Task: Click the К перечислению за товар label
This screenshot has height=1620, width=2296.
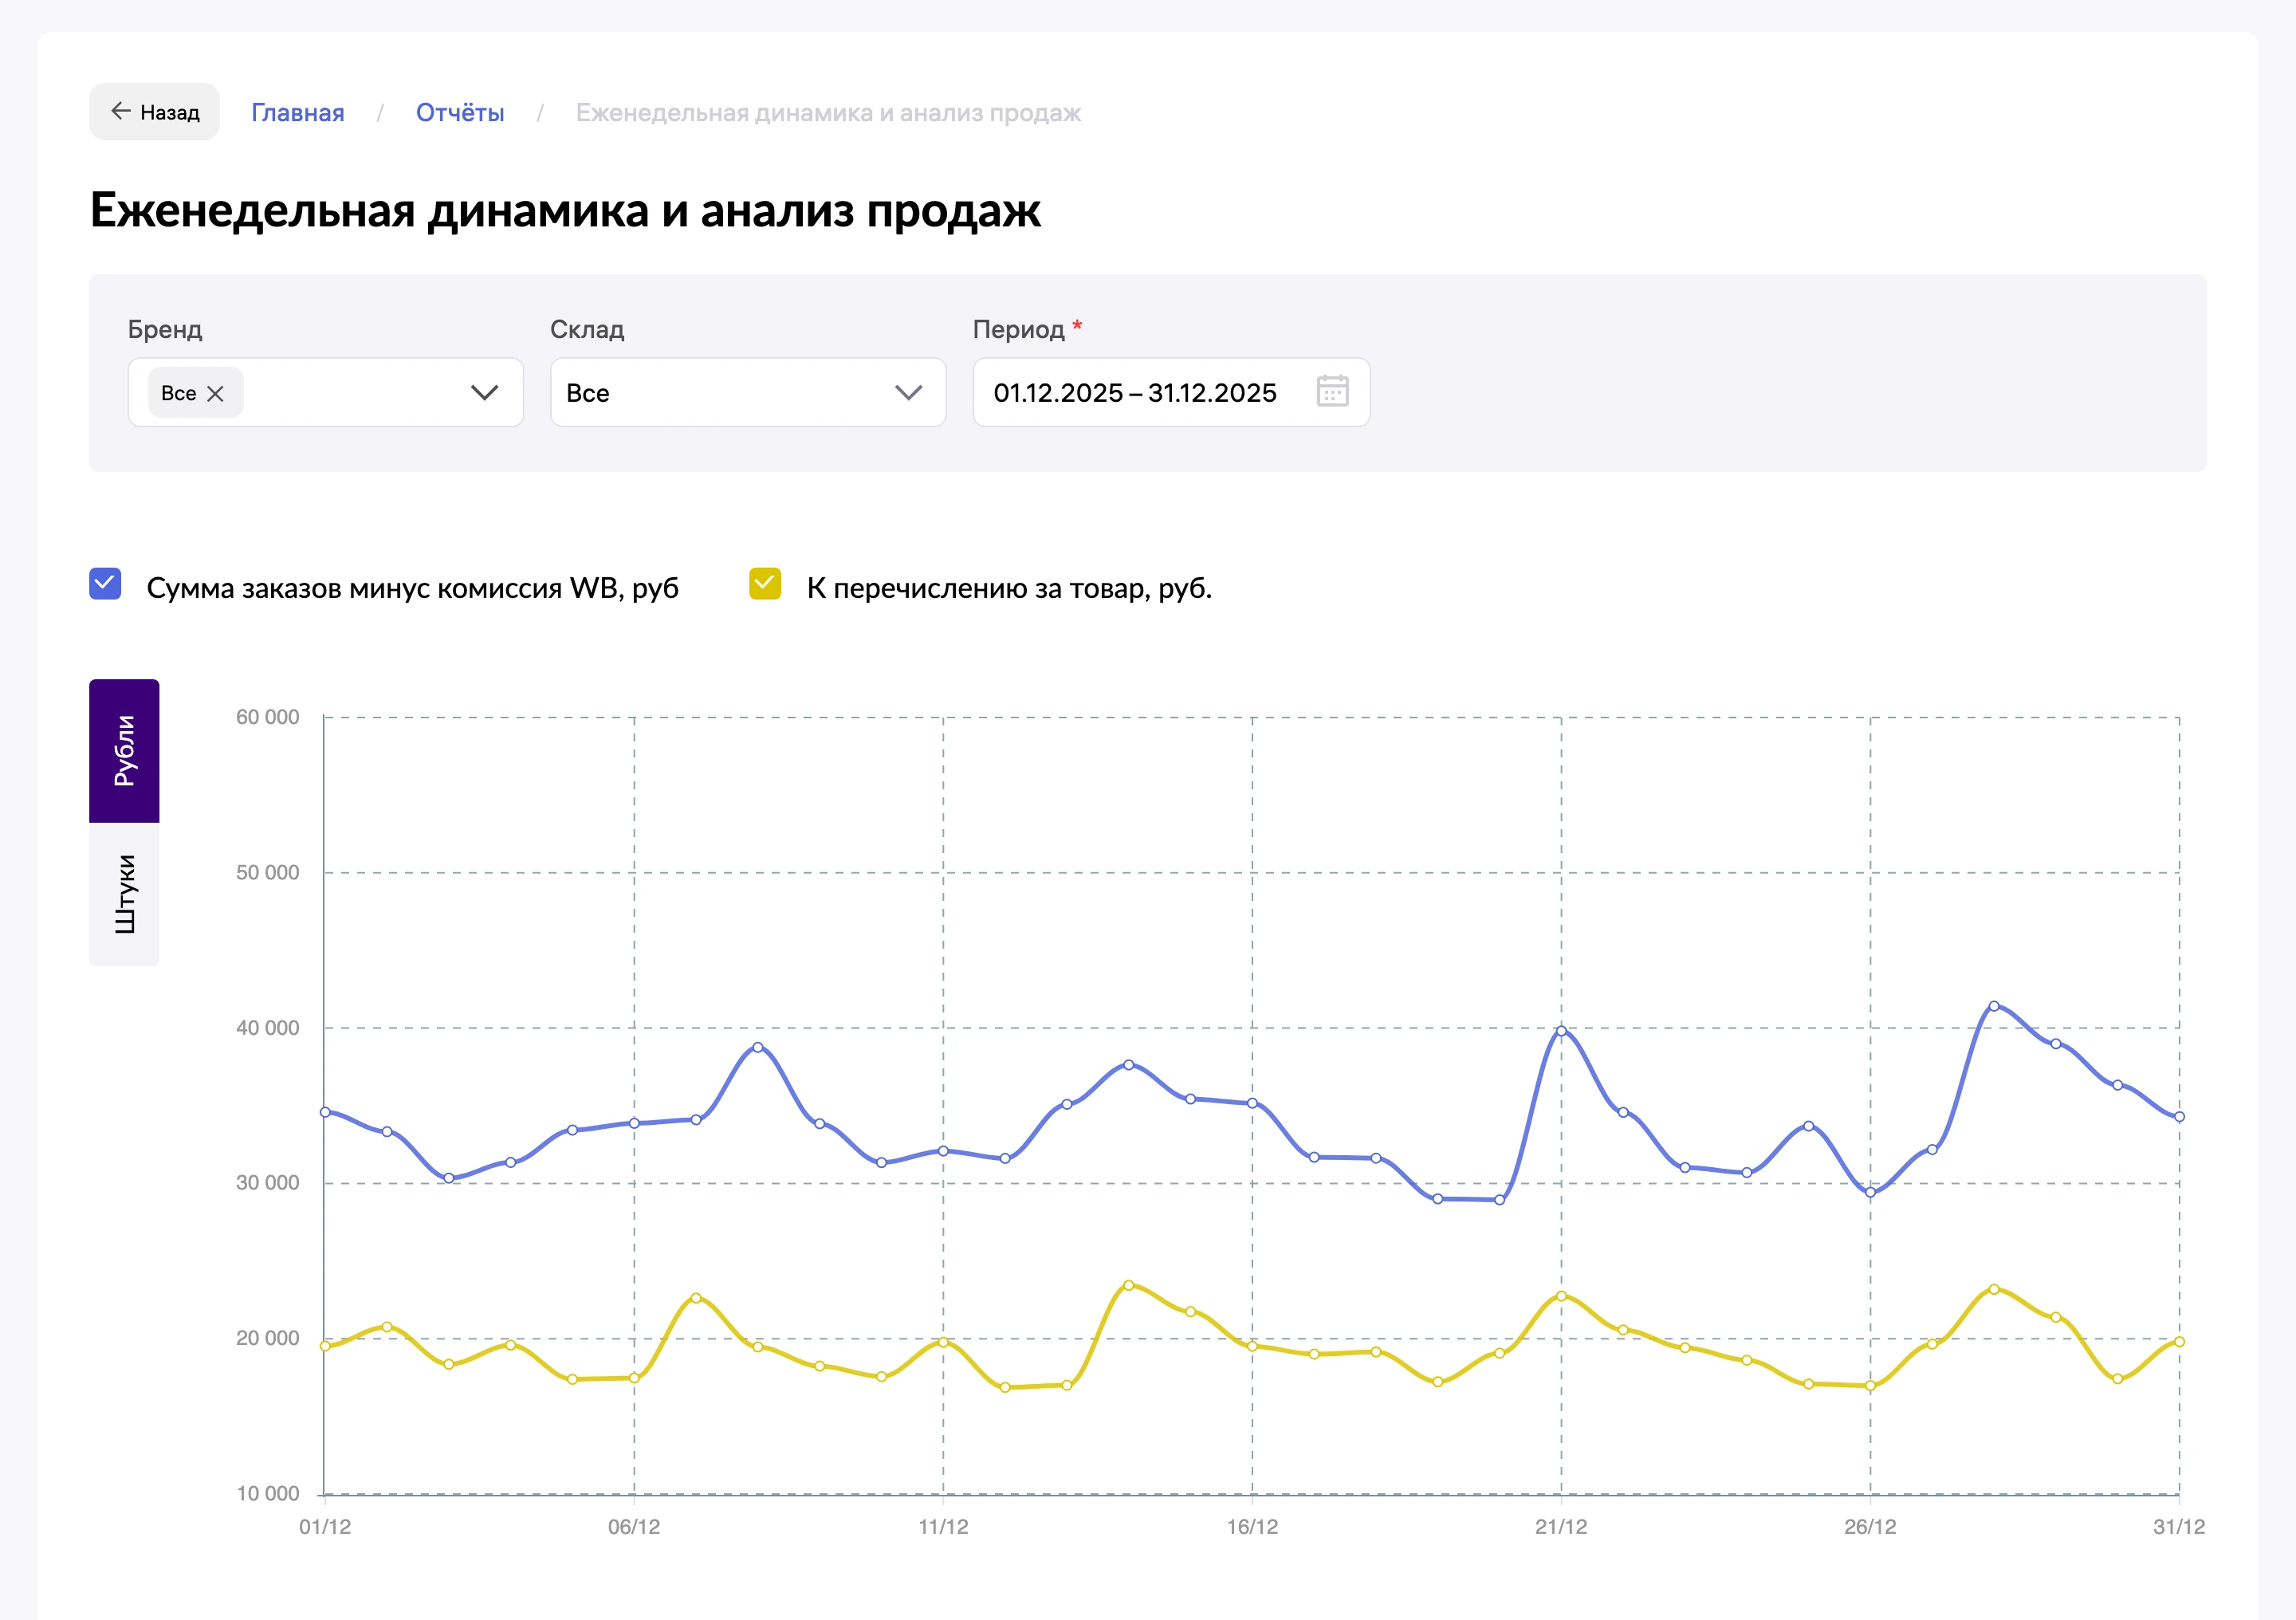Action: tap(1009, 588)
